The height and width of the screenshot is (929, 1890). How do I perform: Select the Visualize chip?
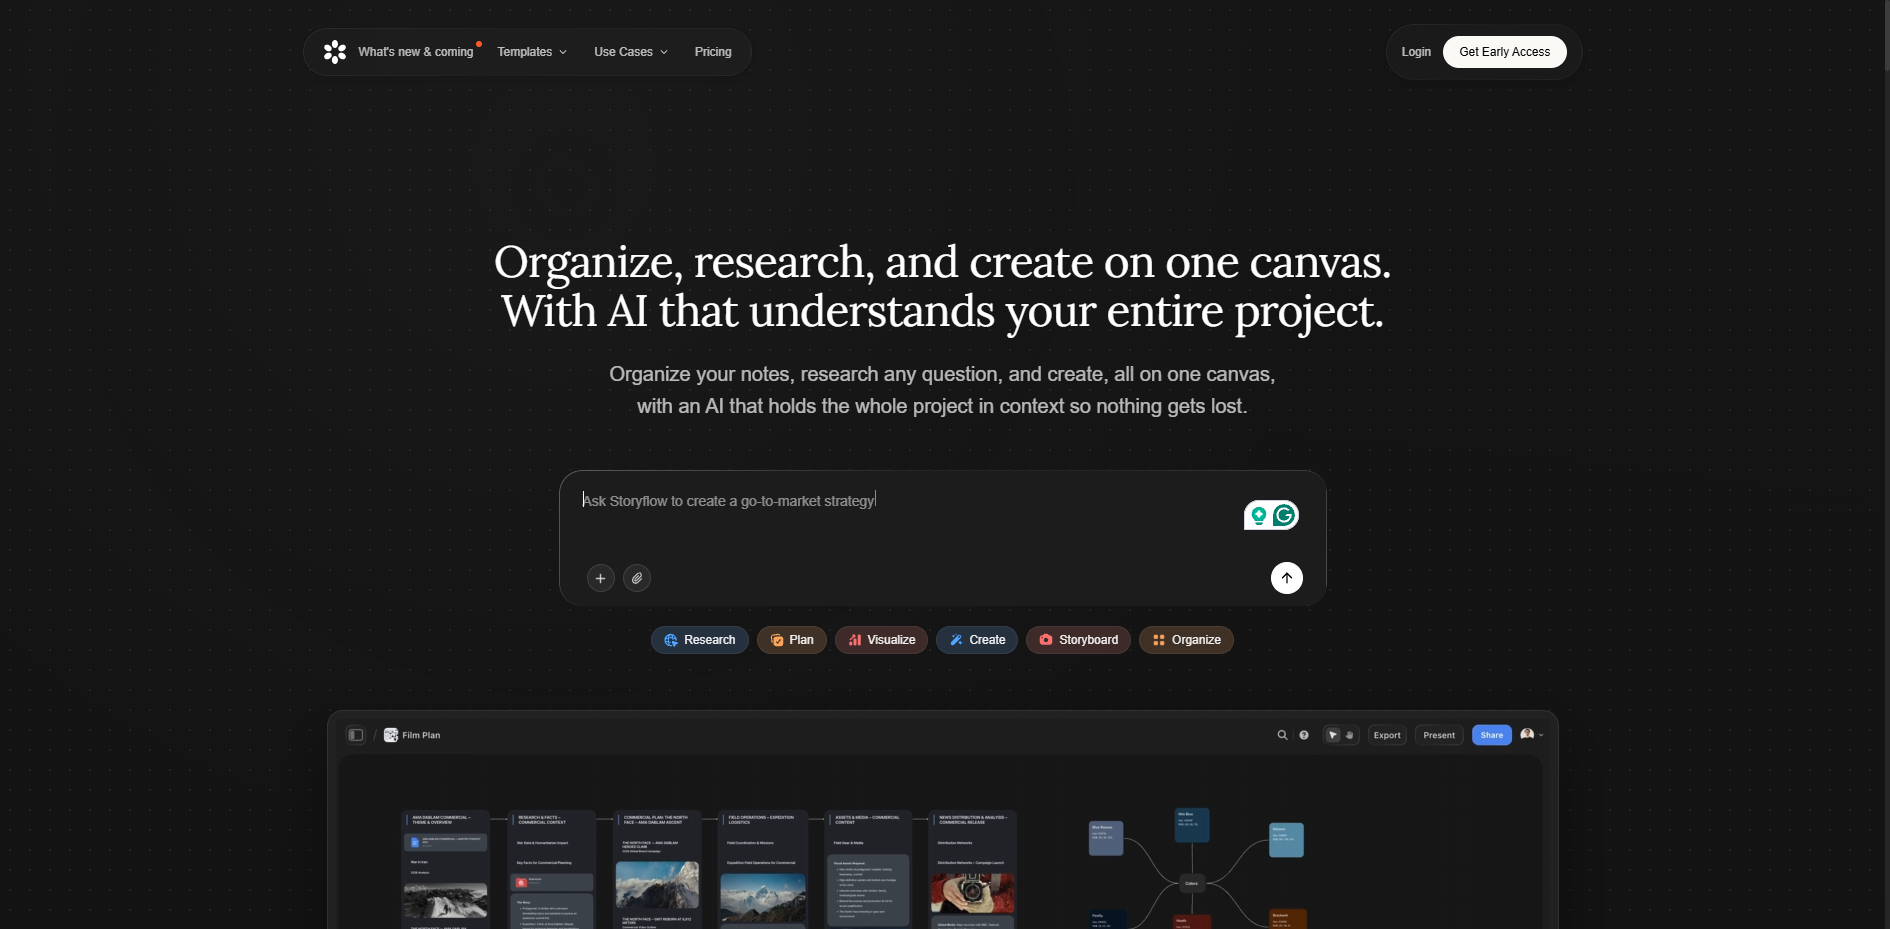pyautogui.click(x=882, y=640)
